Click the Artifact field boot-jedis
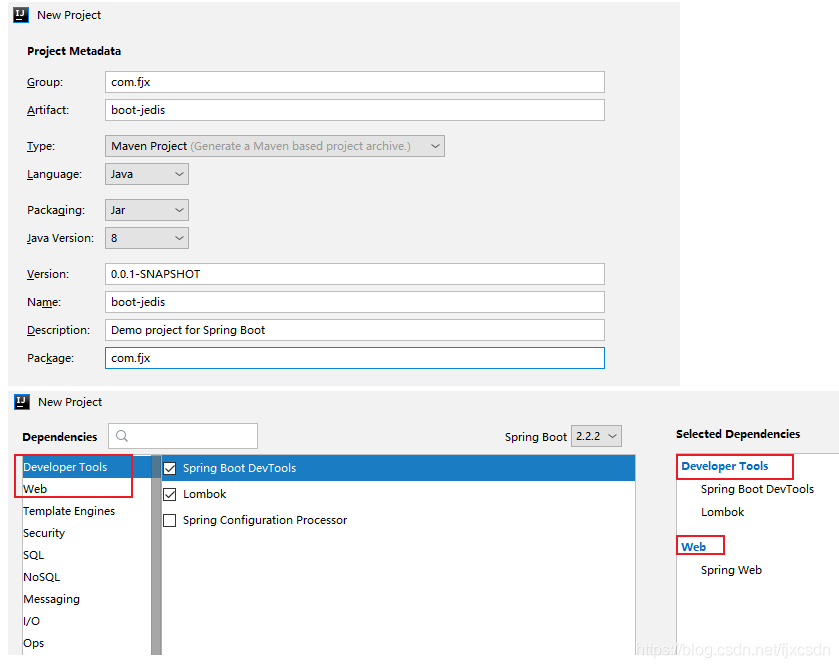This screenshot has height=668, width=839. [x=355, y=110]
